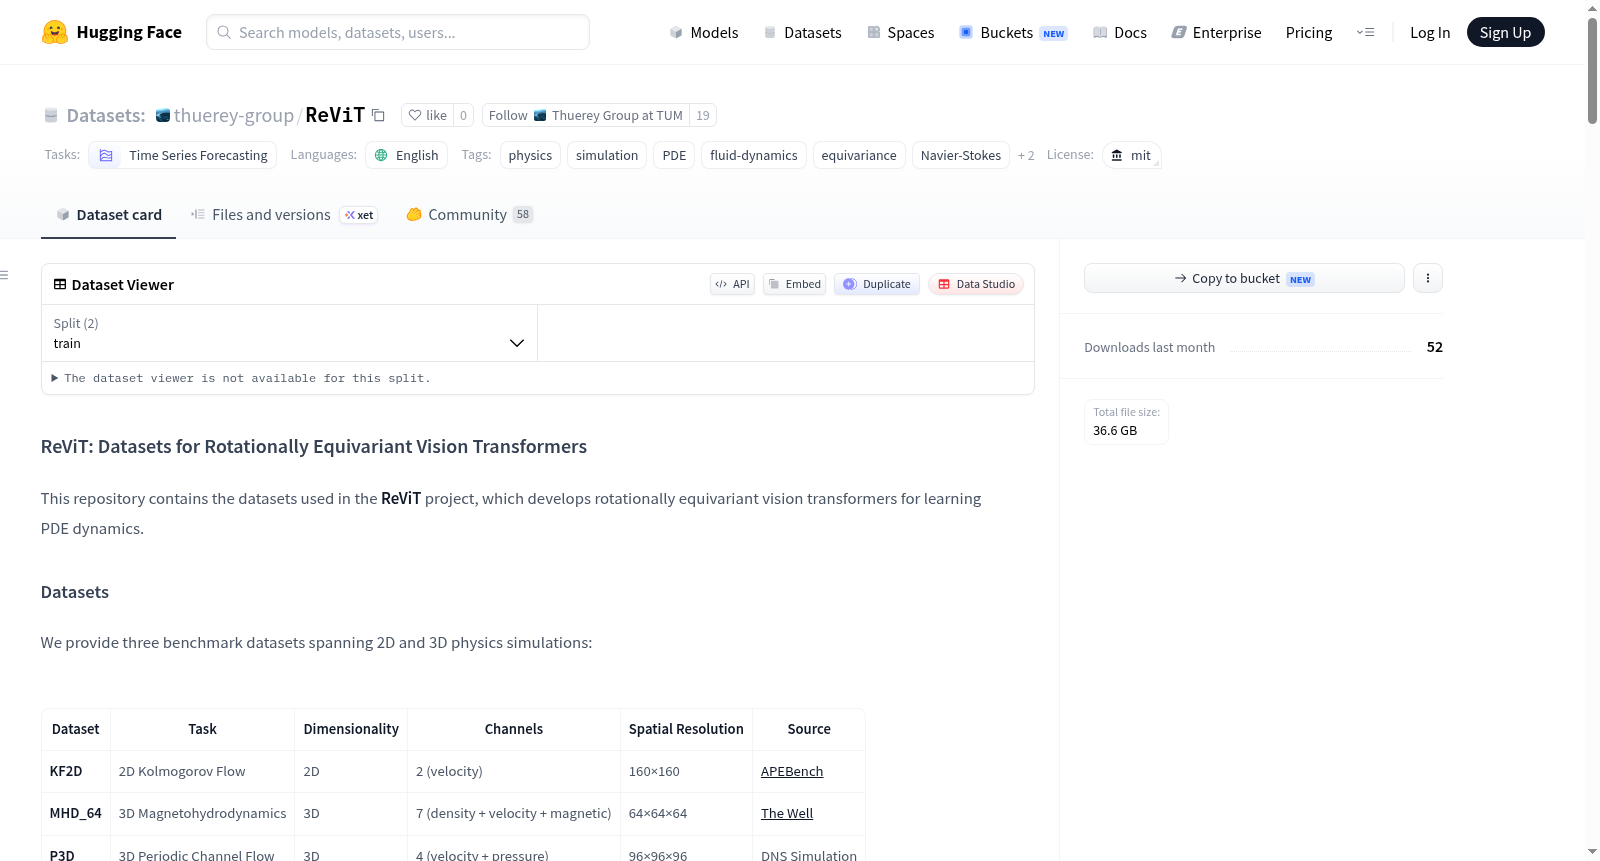Click the scrollbar down arrow
The height and width of the screenshot is (861, 1600).
click(x=1592, y=852)
